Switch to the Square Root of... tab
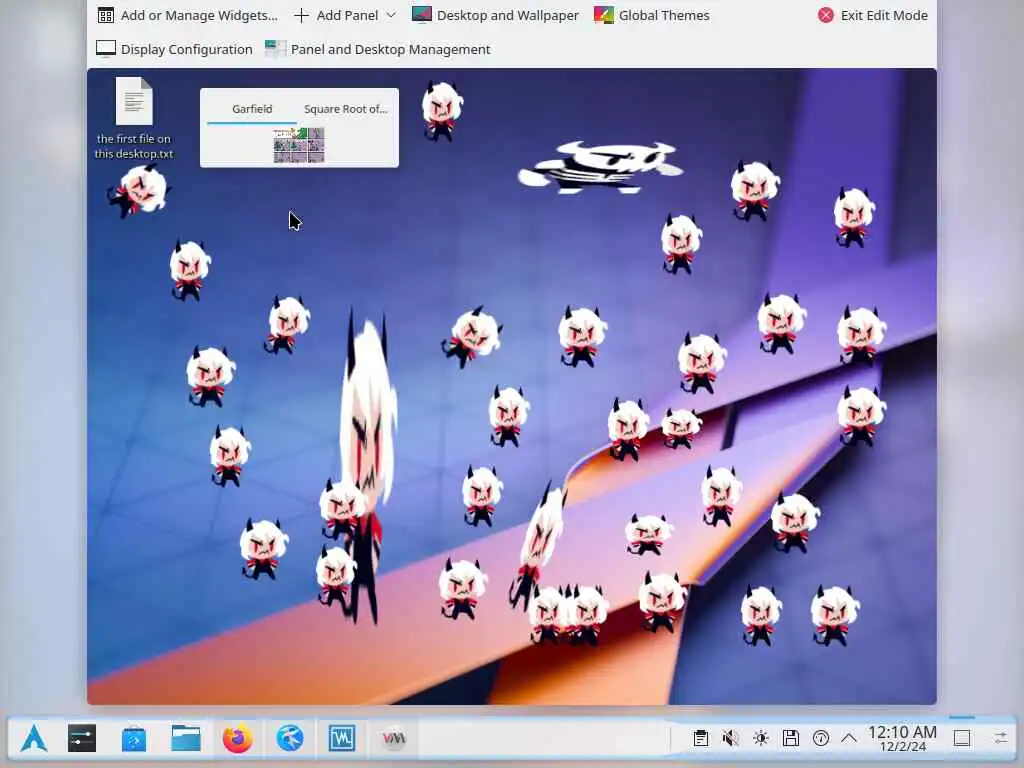1024x768 pixels. (x=345, y=109)
